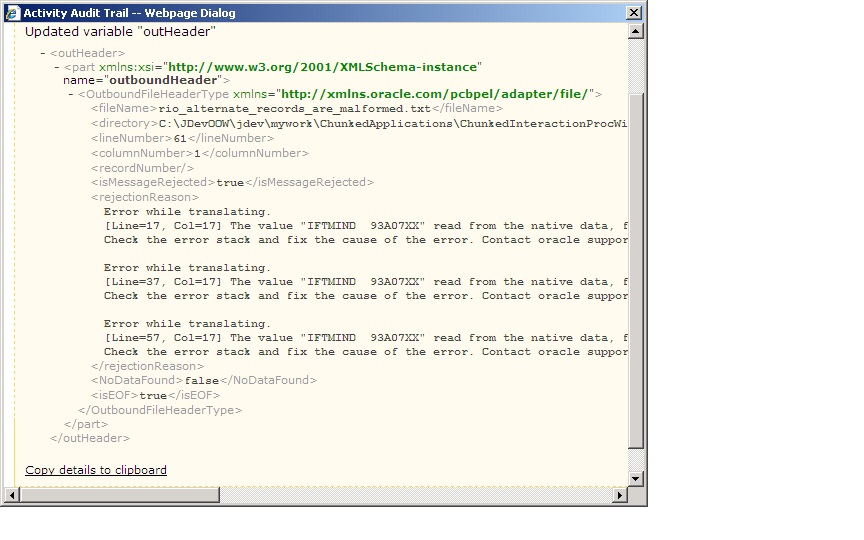864x540 pixels.
Task: Click the vertical scrollbar thumb
Action: click(x=635, y=271)
